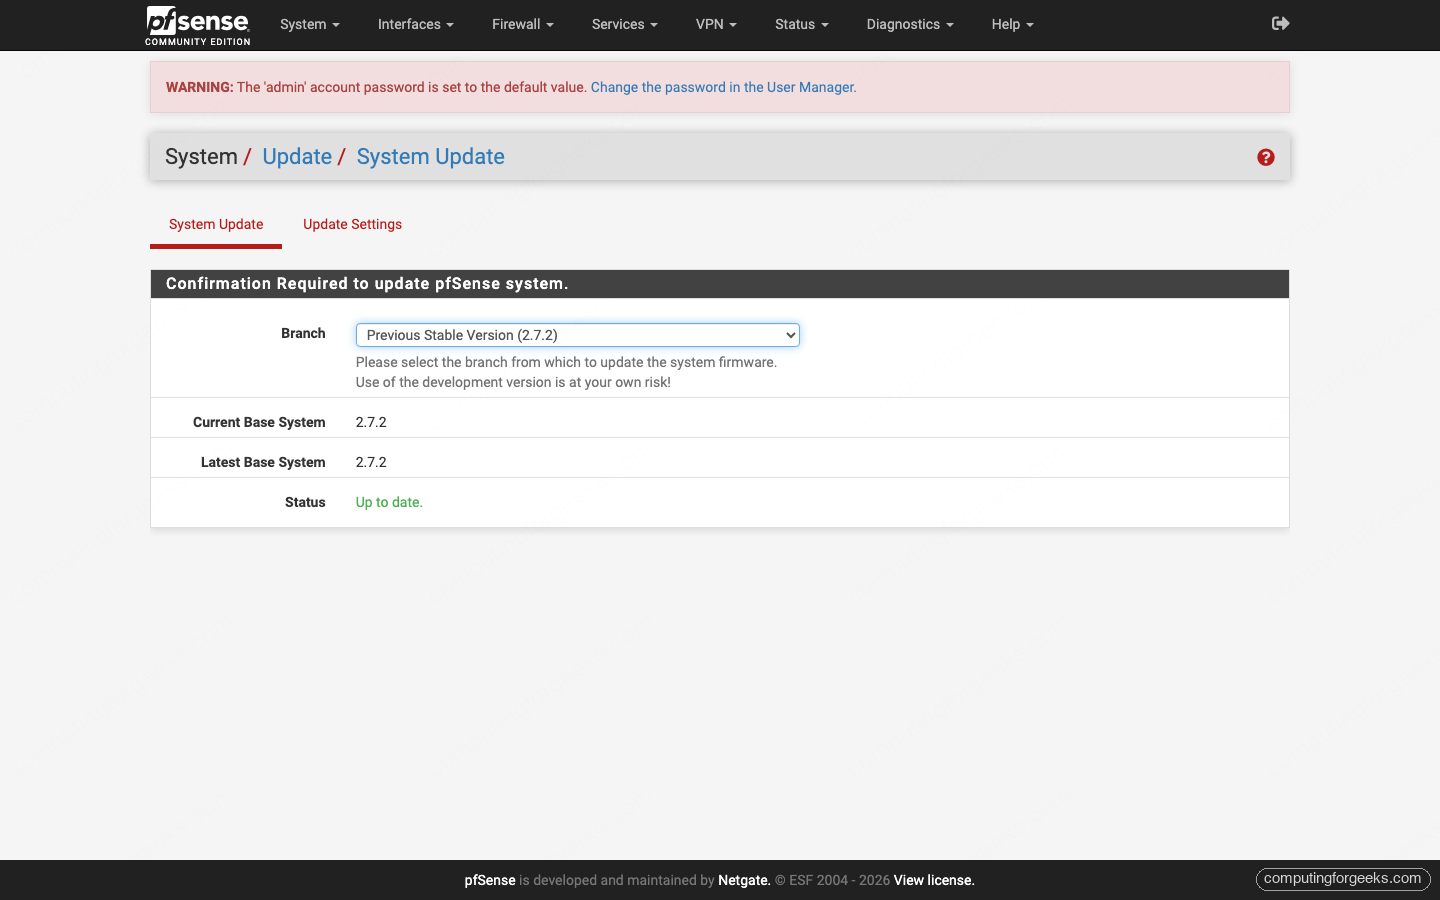The height and width of the screenshot is (900, 1440).
Task: Open the Netgate link in the footer
Action: pyautogui.click(x=744, y=880)
